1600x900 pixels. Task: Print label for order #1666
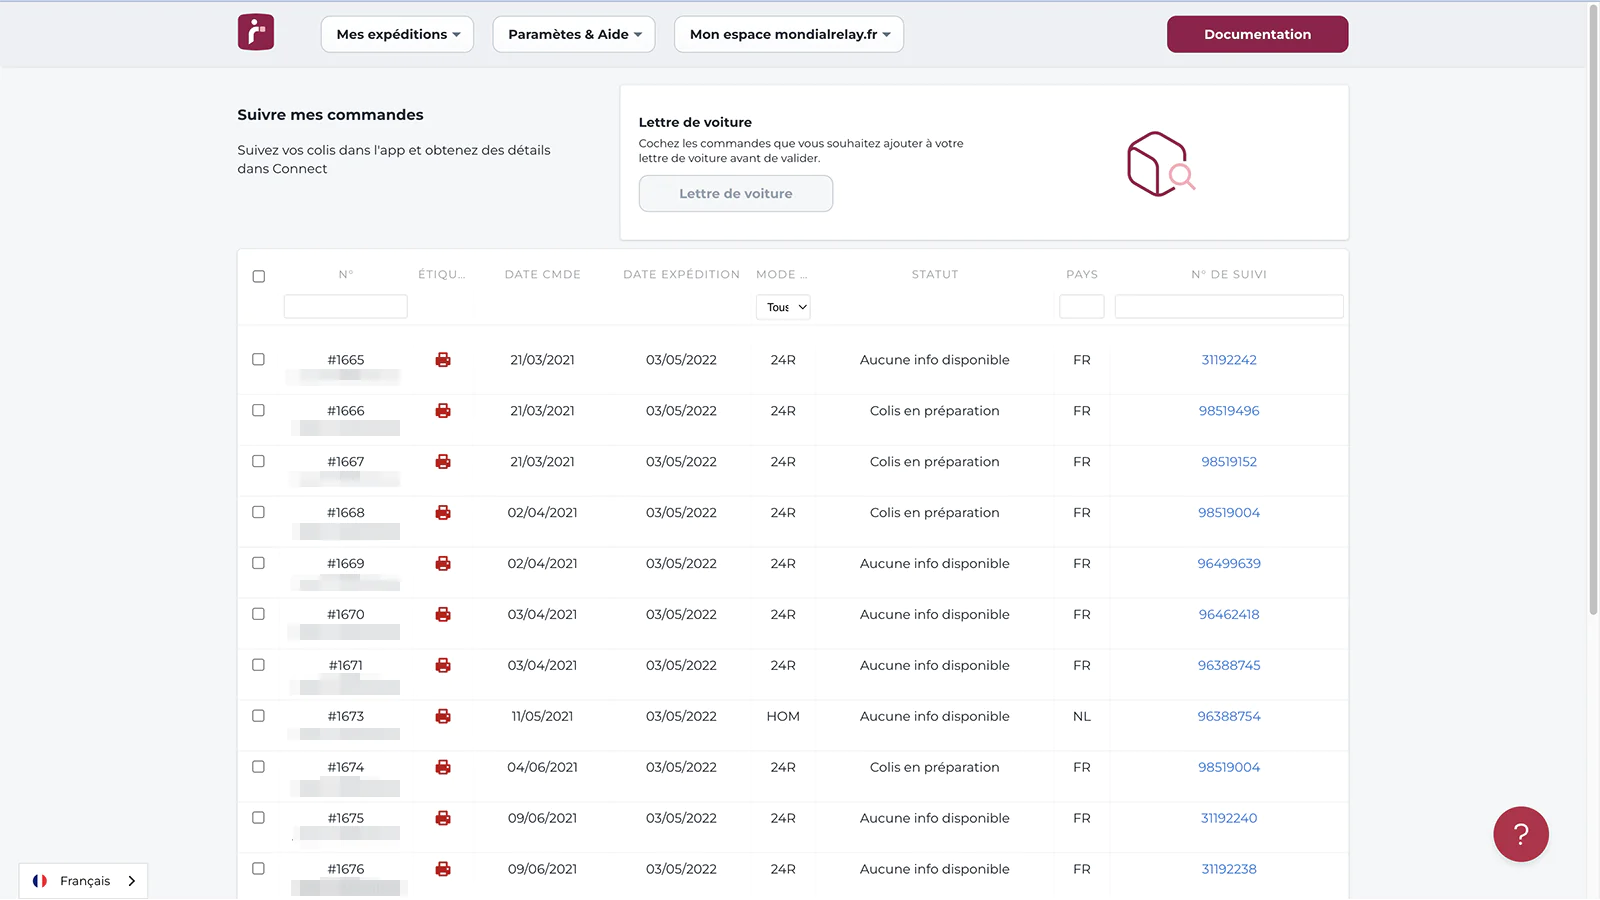pyautogui.click(x=443, y=411)
